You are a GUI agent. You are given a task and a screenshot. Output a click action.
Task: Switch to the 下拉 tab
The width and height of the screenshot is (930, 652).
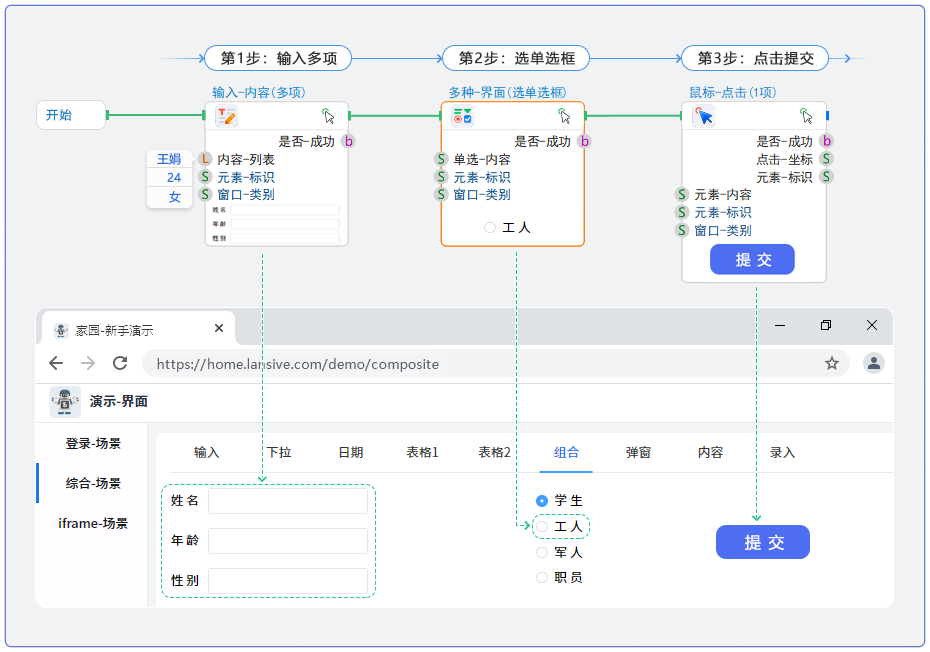pyautogui.click(x=279, y=453)
